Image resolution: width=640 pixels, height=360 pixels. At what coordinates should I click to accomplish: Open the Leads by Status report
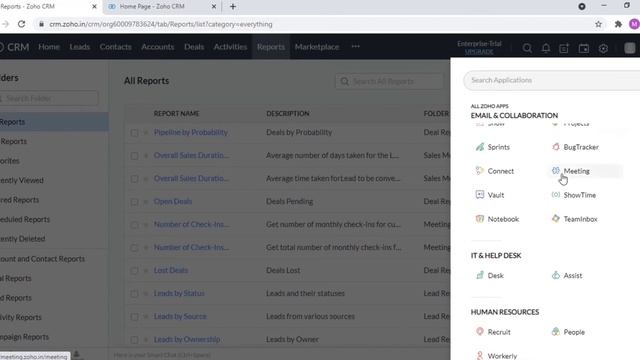(179, 293)
